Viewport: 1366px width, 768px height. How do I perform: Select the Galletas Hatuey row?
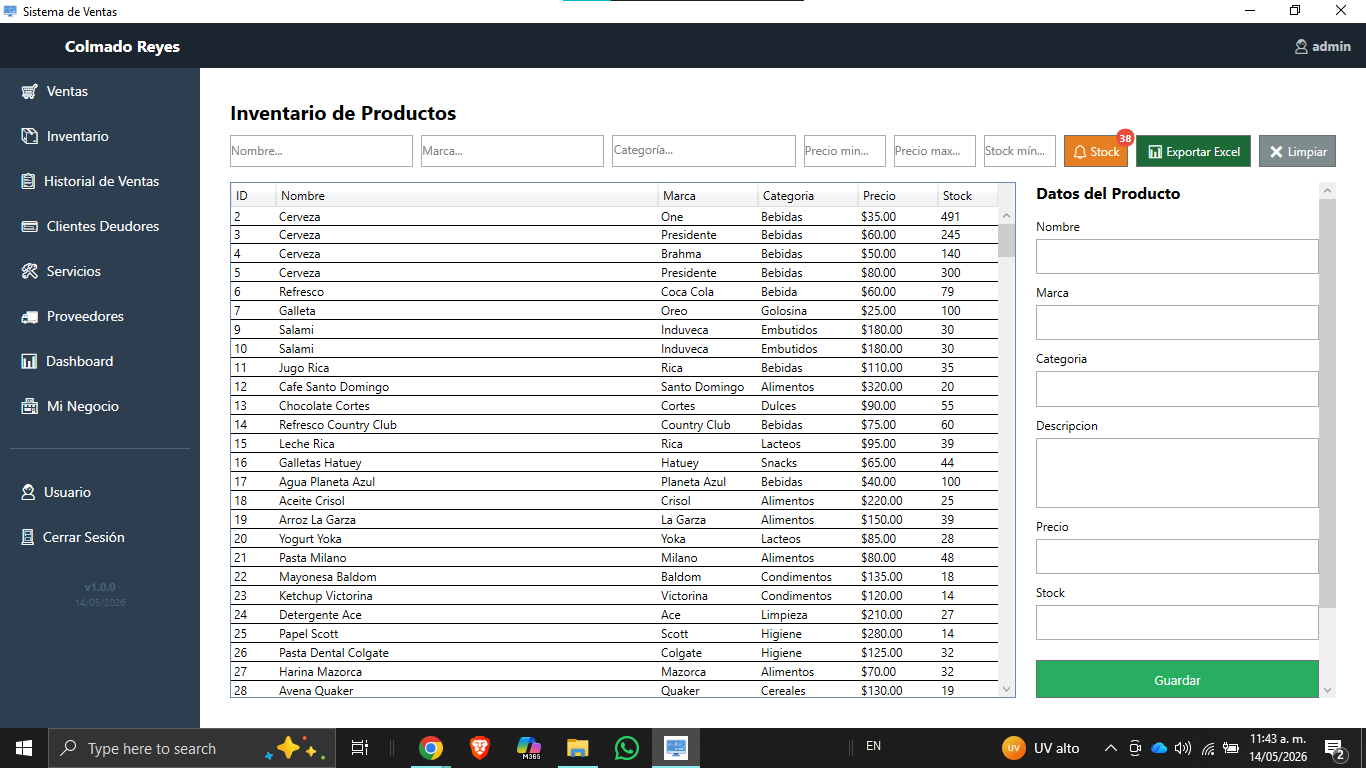pos(614,463)
